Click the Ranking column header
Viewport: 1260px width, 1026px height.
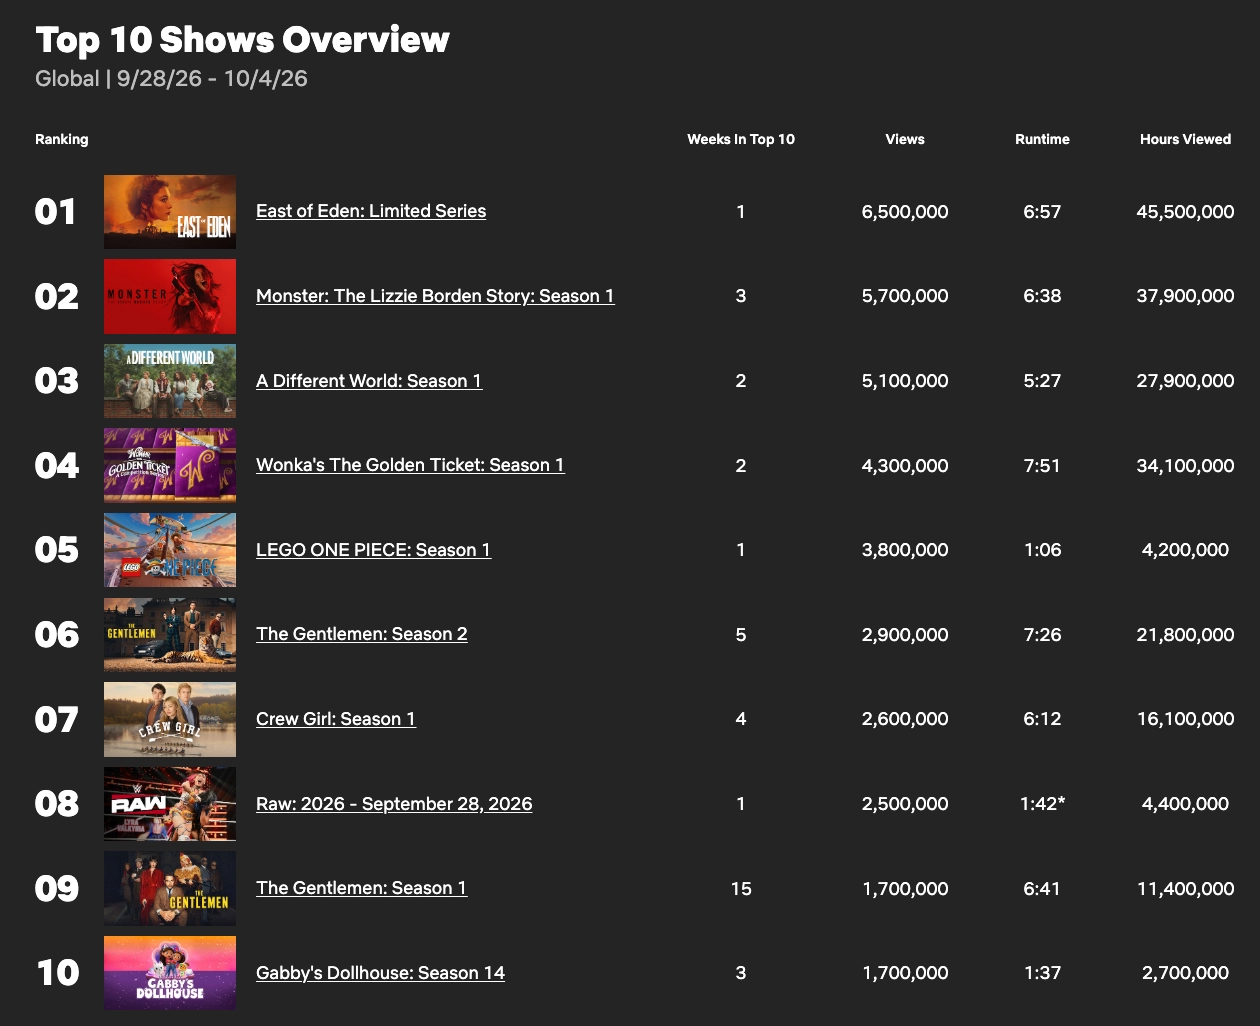coord(62,139)
